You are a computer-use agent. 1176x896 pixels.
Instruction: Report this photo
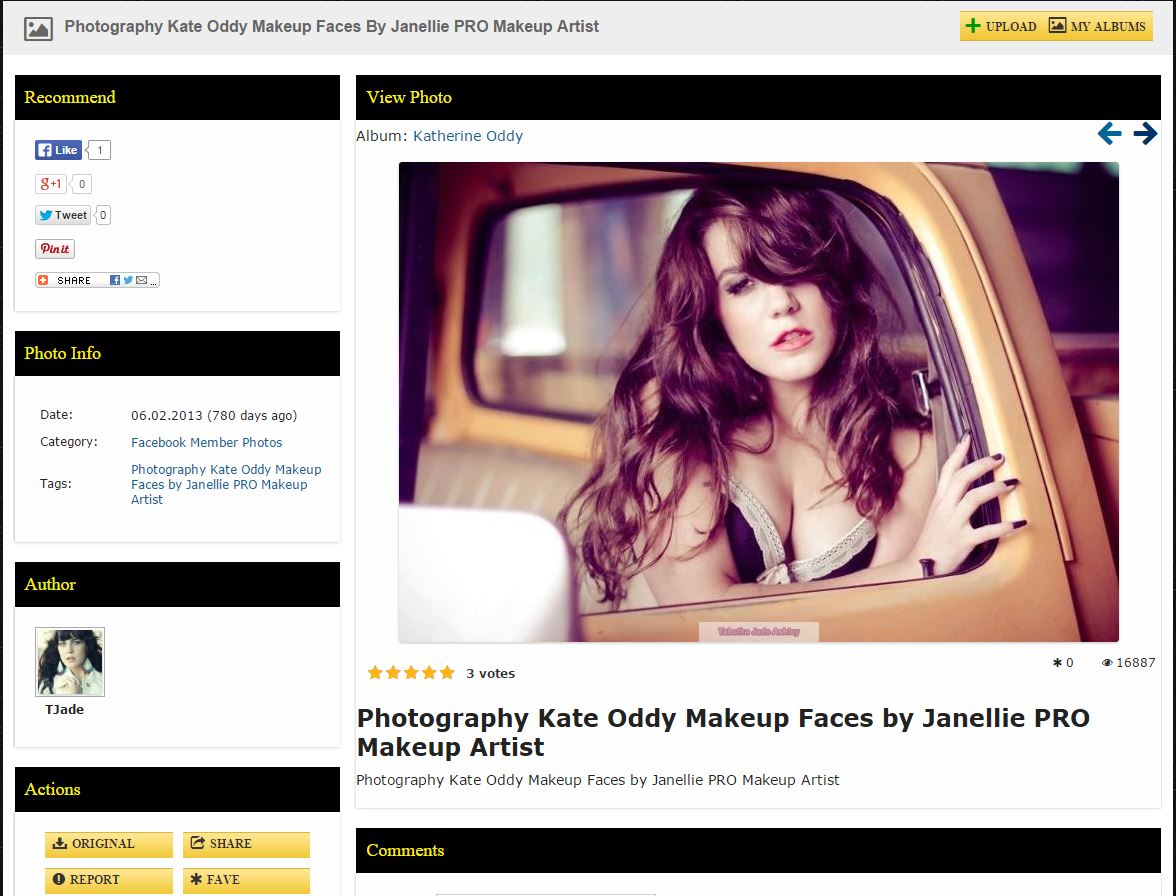click(x=108, y=880)
